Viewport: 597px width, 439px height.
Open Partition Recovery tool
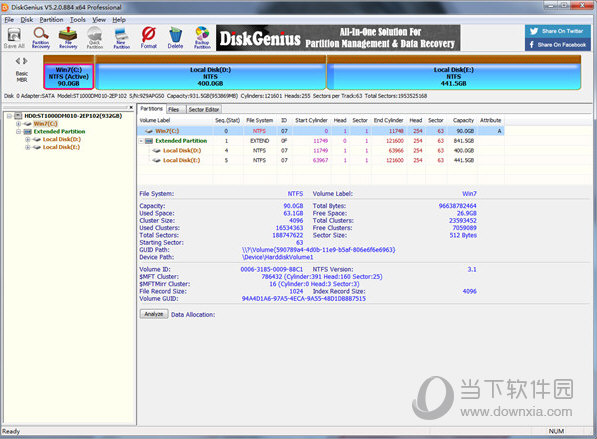(x=41, y=38)
